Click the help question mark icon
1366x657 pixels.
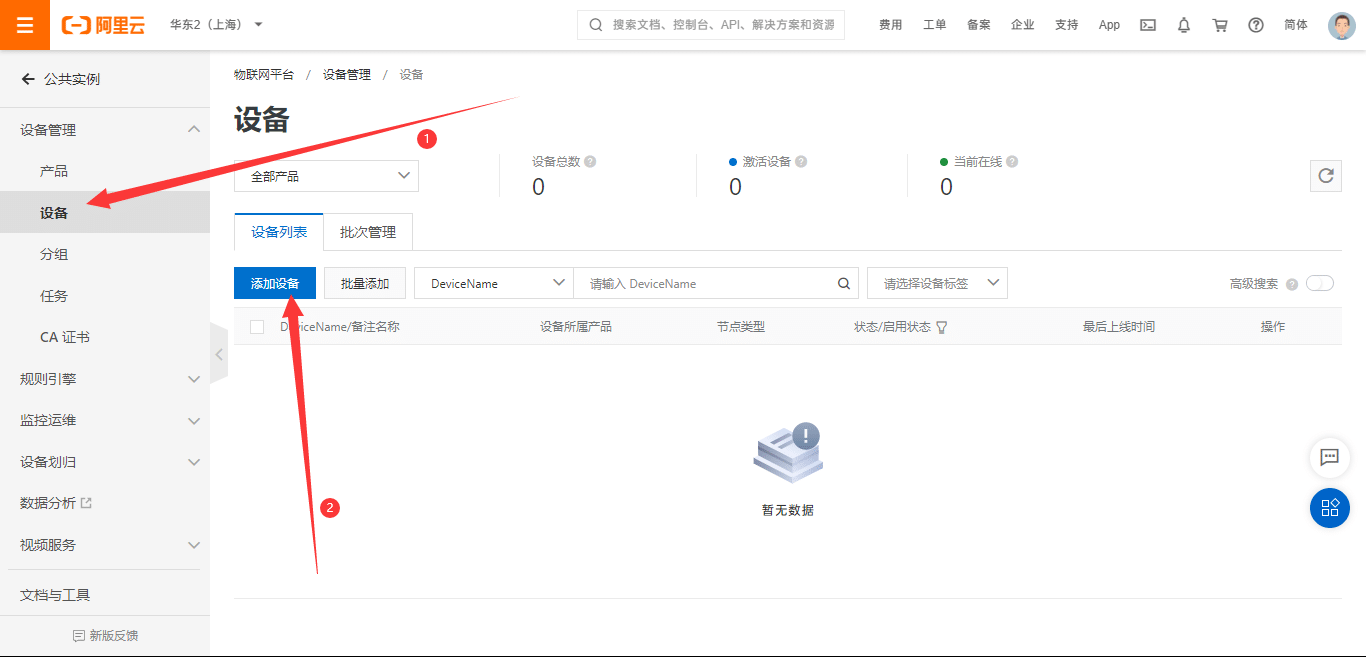click(x=1255, y=24)
